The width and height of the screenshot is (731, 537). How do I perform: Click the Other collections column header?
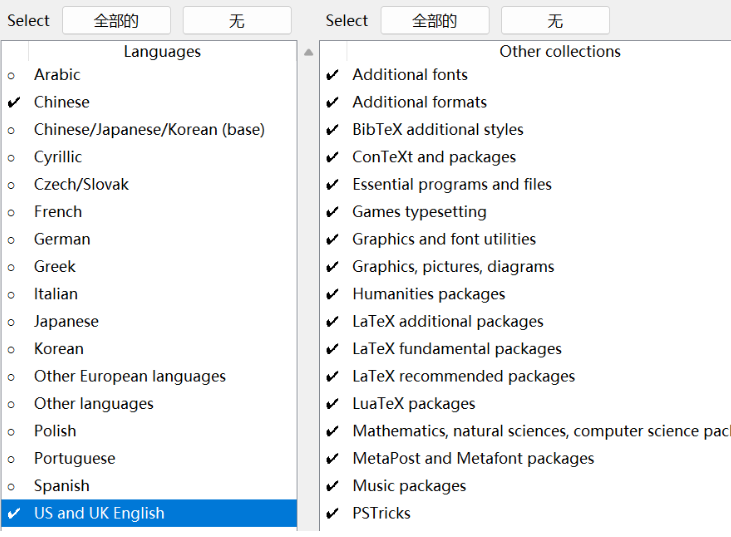pos(559,51)
